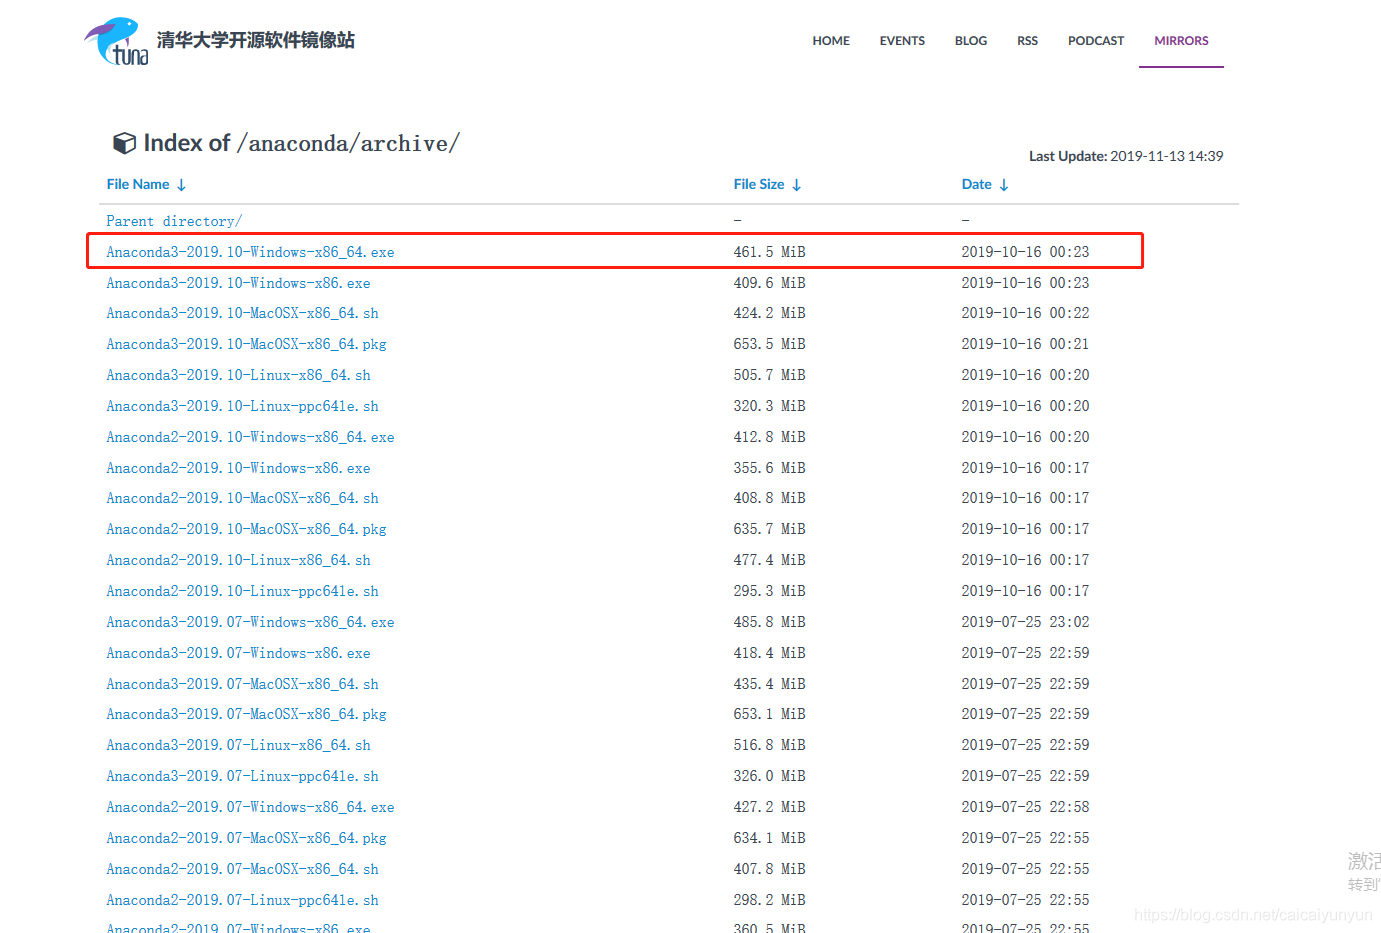The width and height of the screenshot is (1381, 933).
Task: Download Anaconda2-2019.10-Windows-x86.exe
Action: [238, 468]
